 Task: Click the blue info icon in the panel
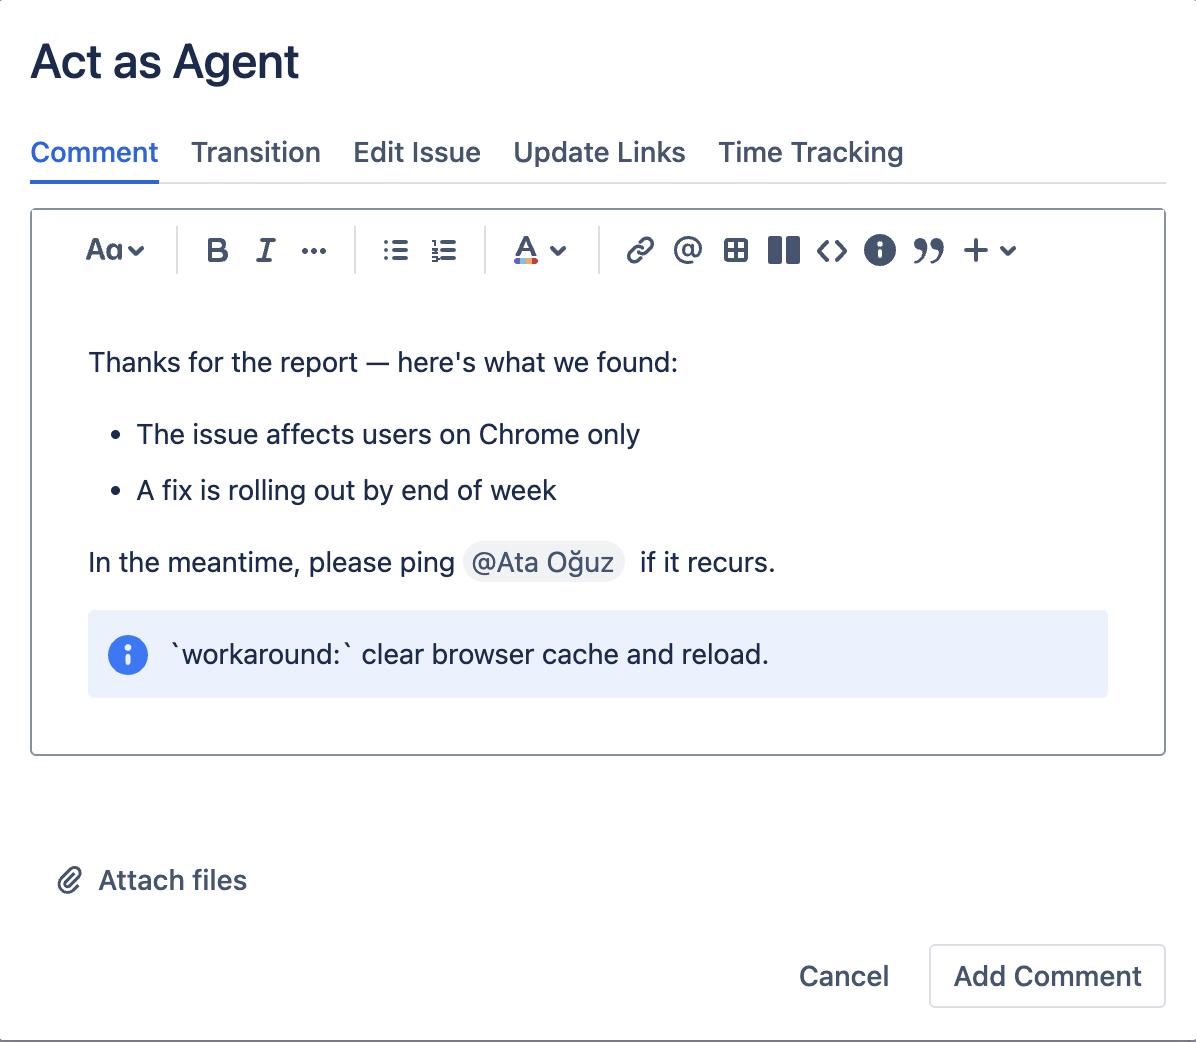click(x=127, y=654)
